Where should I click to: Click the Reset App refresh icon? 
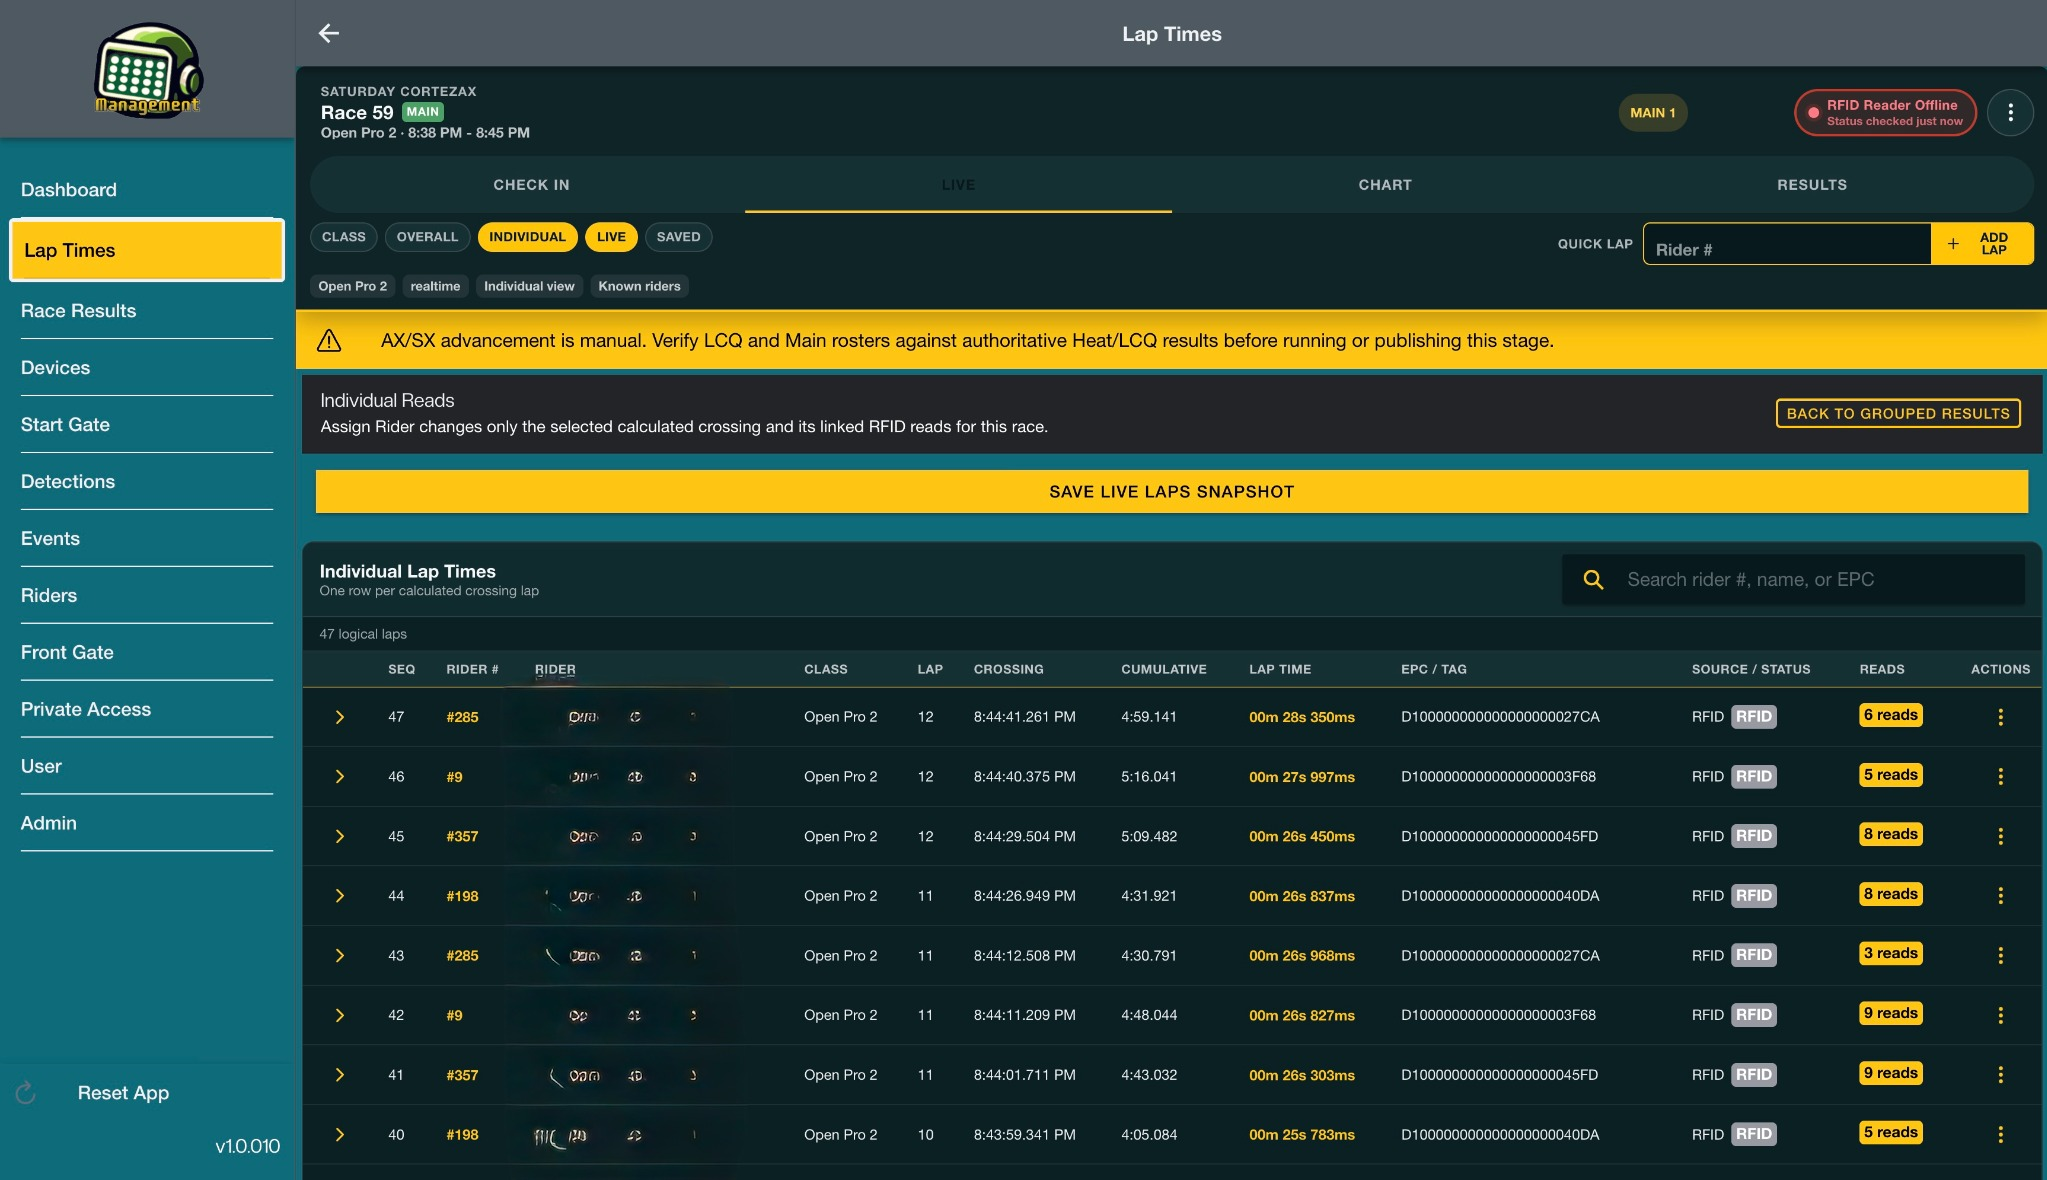pos(26,1093)
